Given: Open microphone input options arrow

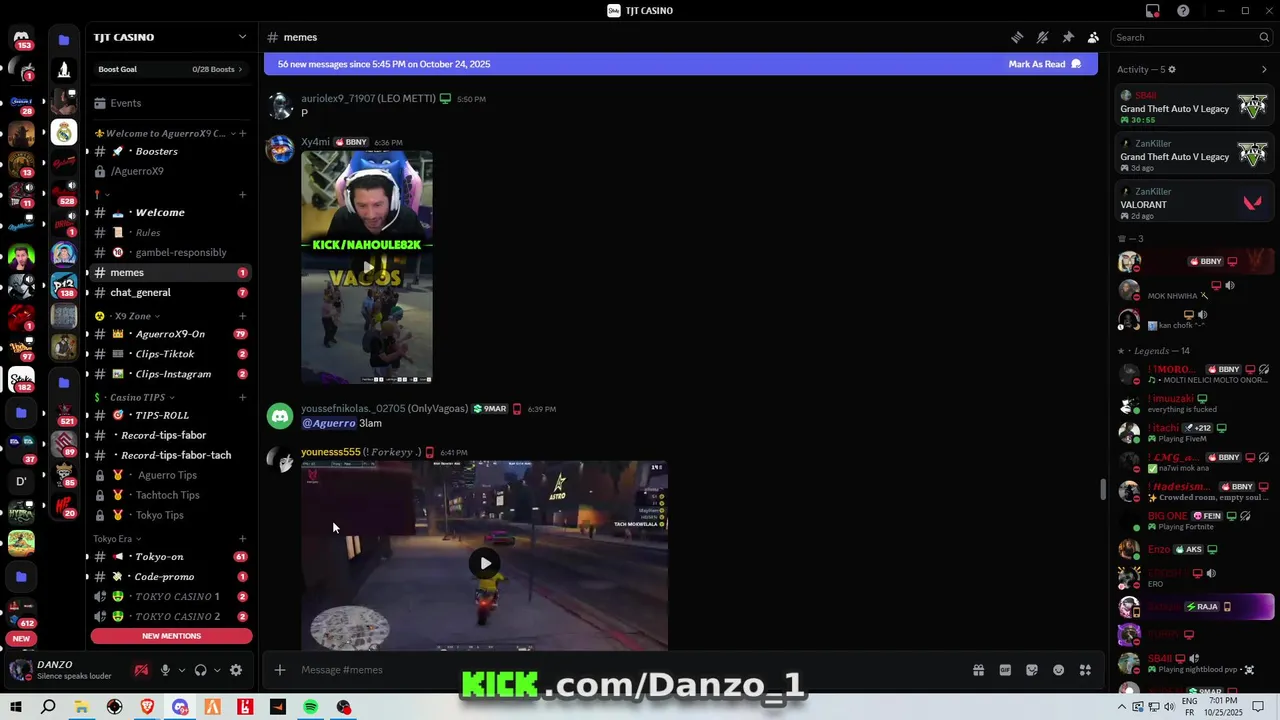Looking at the screenshot, I should click(181, 671).
